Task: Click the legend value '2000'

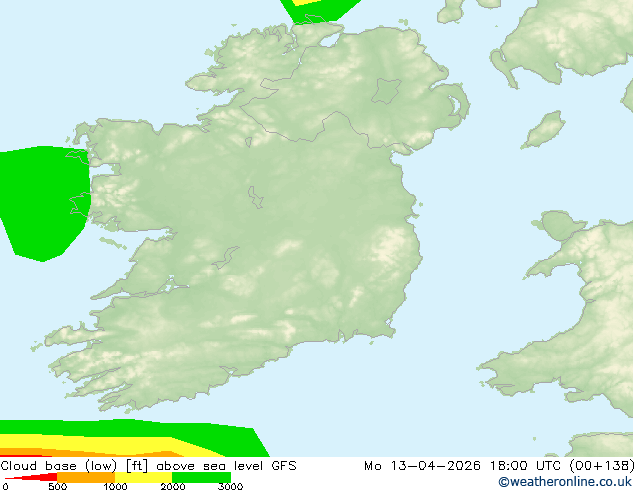Action: pyautogui.click(x=173, y=486)
